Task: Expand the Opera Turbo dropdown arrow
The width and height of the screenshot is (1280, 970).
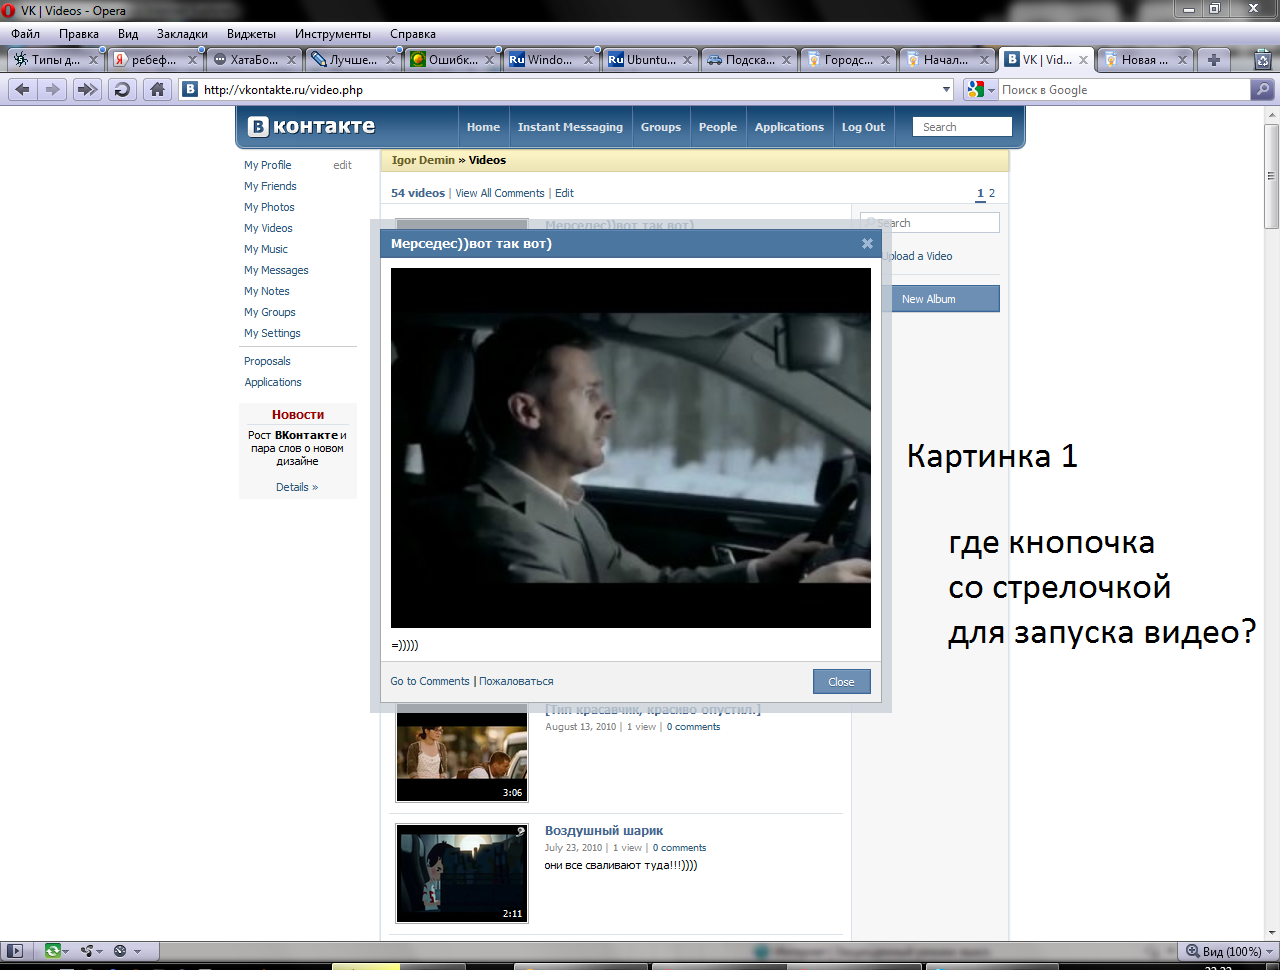Action: pos(137,951)
